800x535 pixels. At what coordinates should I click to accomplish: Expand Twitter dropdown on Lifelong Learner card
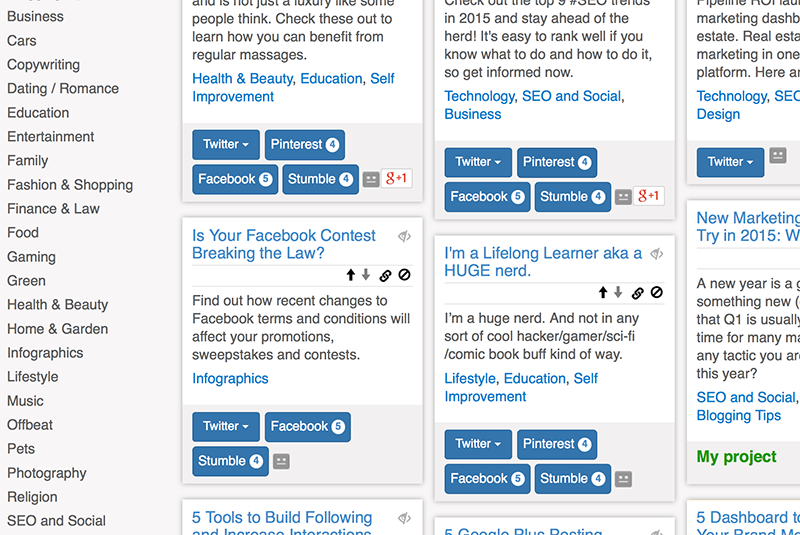(x=478, y=444)
